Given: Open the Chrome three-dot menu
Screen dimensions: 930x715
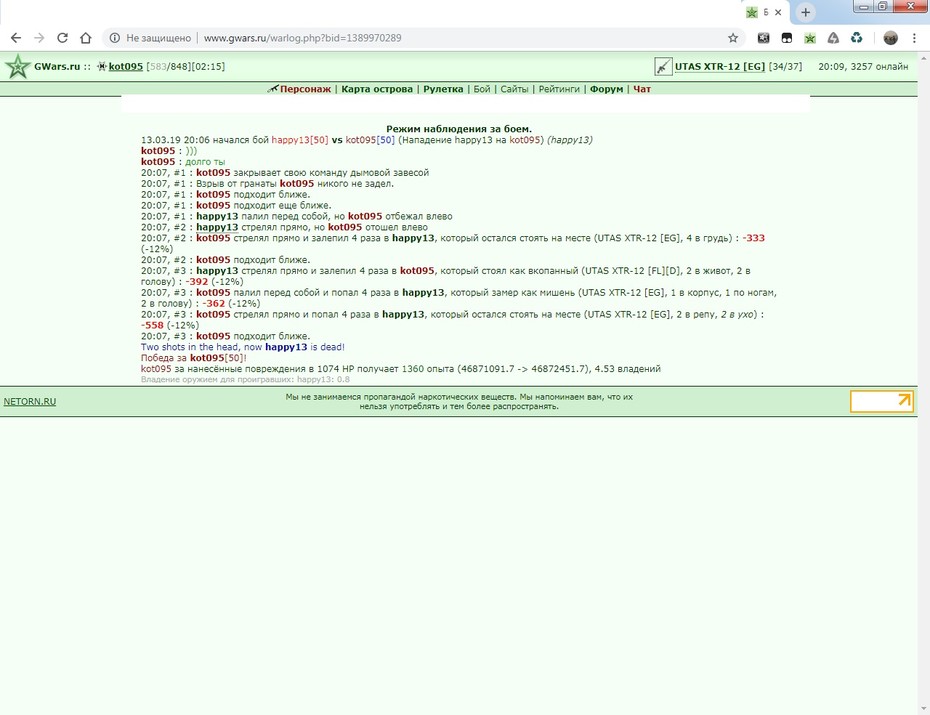Looking at the screenshot, I should point(914,38).
